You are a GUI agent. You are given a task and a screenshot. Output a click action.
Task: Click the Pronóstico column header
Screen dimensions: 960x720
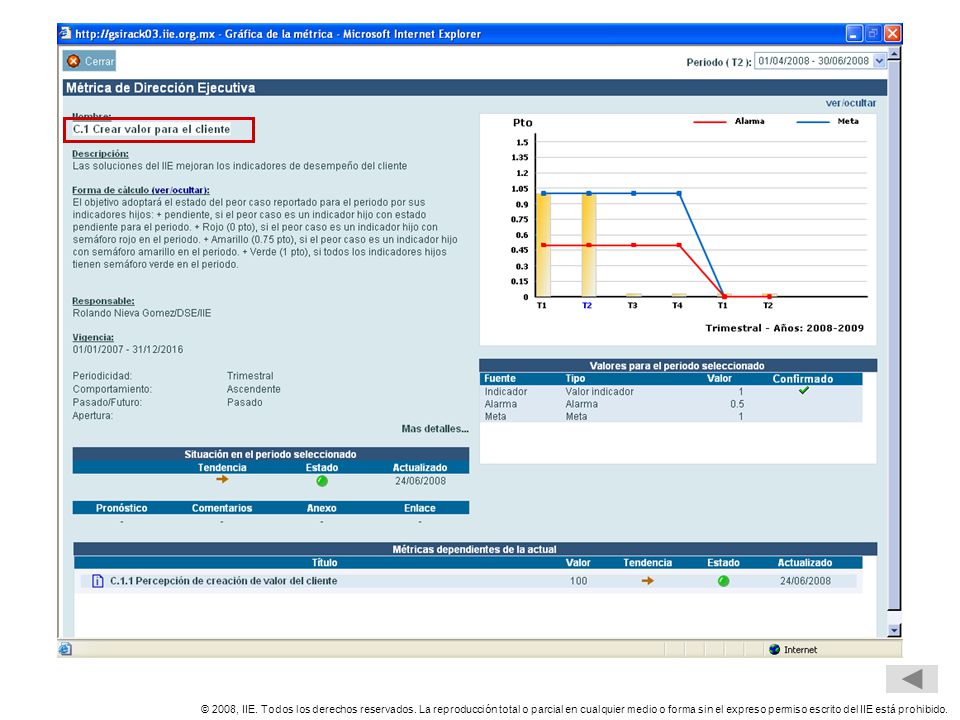pyautogui.click(x=121, y=508)
